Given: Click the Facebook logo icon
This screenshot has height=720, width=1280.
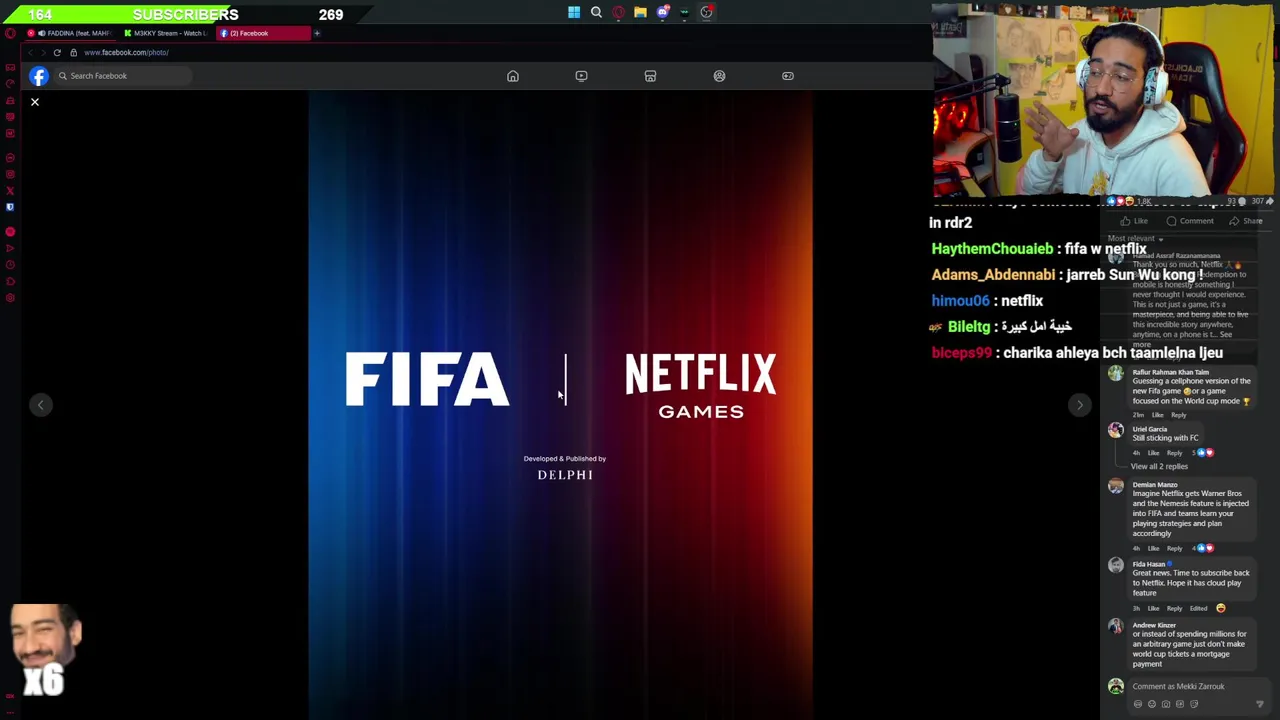Looking at the screenshot, I should (38, 76).
